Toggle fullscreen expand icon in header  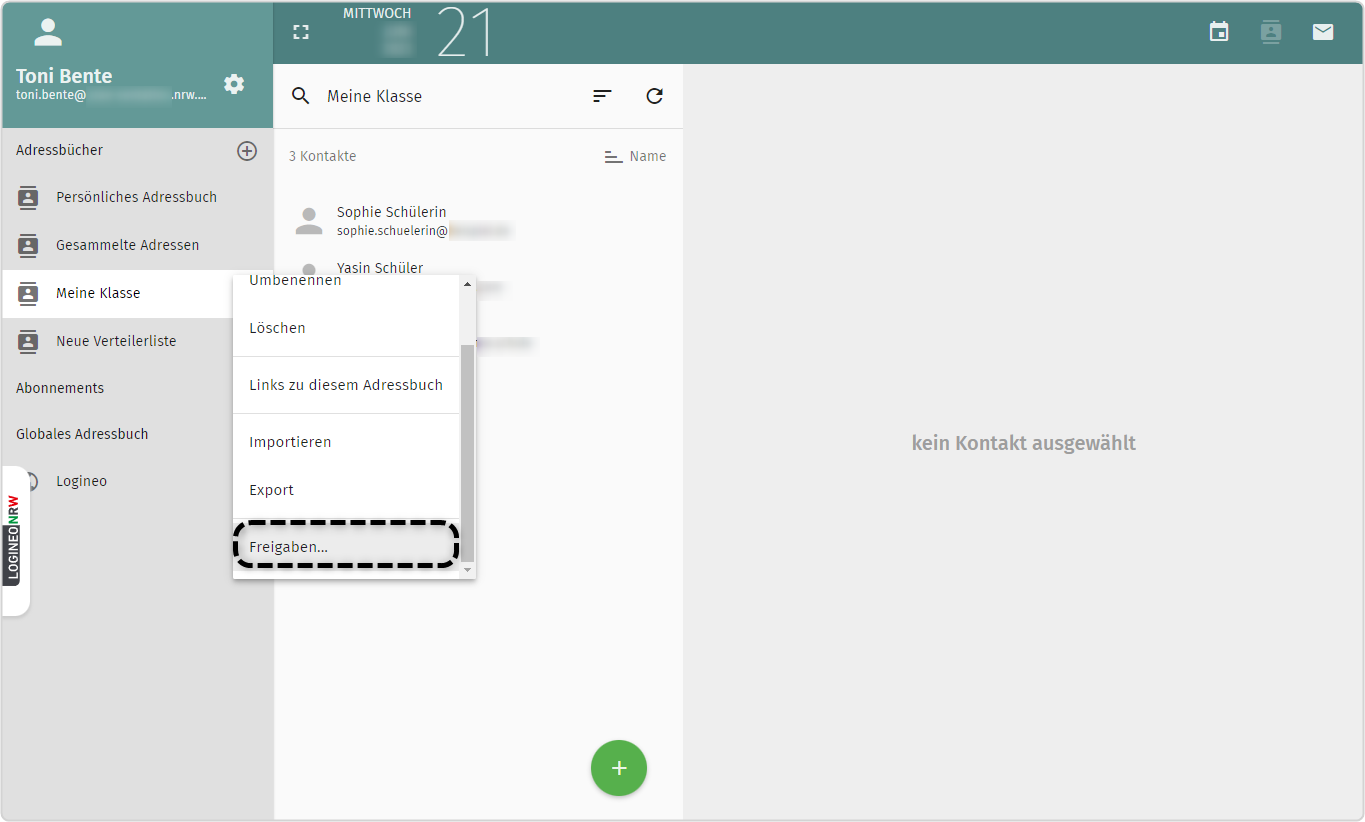click(301, 32)
